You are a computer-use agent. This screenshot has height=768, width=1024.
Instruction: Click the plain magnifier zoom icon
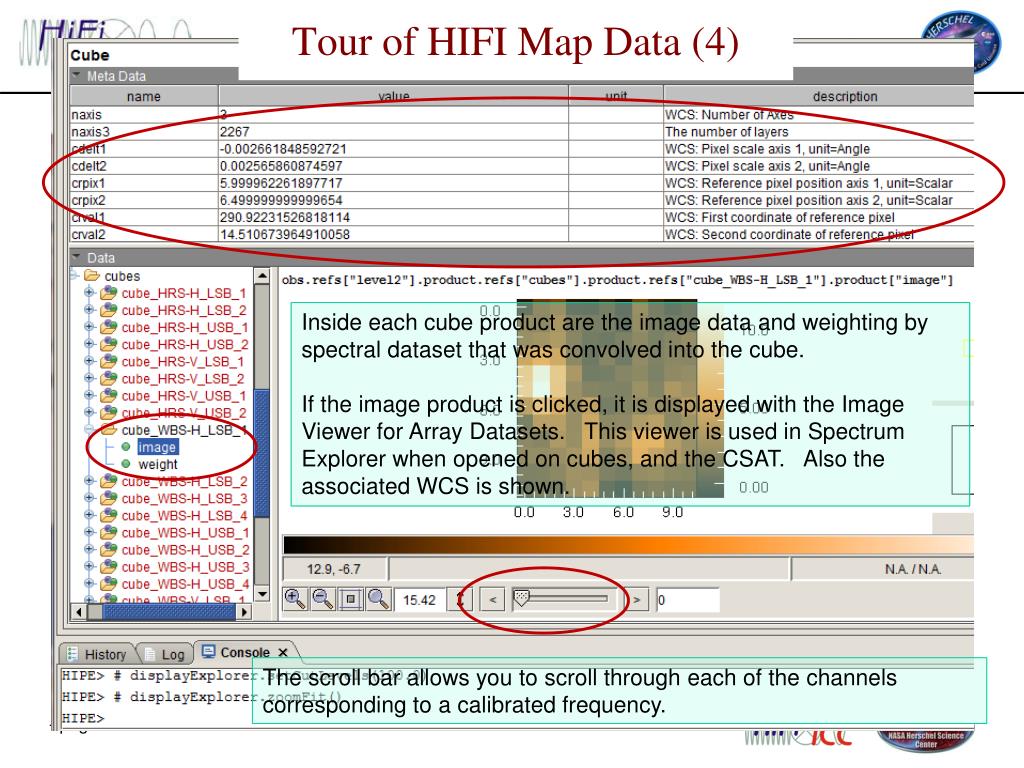[379, 599]
